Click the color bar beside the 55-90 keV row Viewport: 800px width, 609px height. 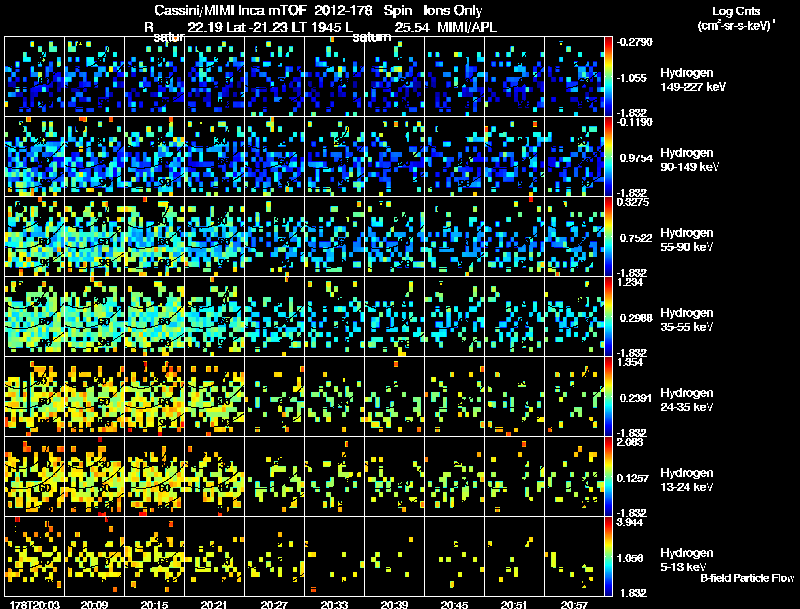coord(608,237)
